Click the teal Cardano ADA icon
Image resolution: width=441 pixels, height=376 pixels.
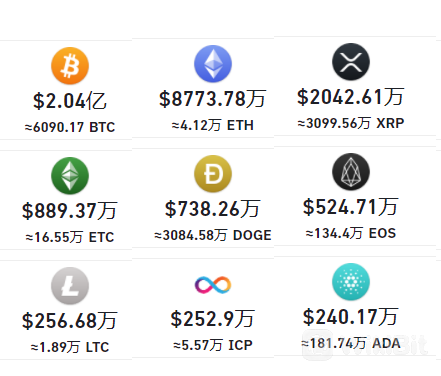pyautogui.click(x=351, y=282)
